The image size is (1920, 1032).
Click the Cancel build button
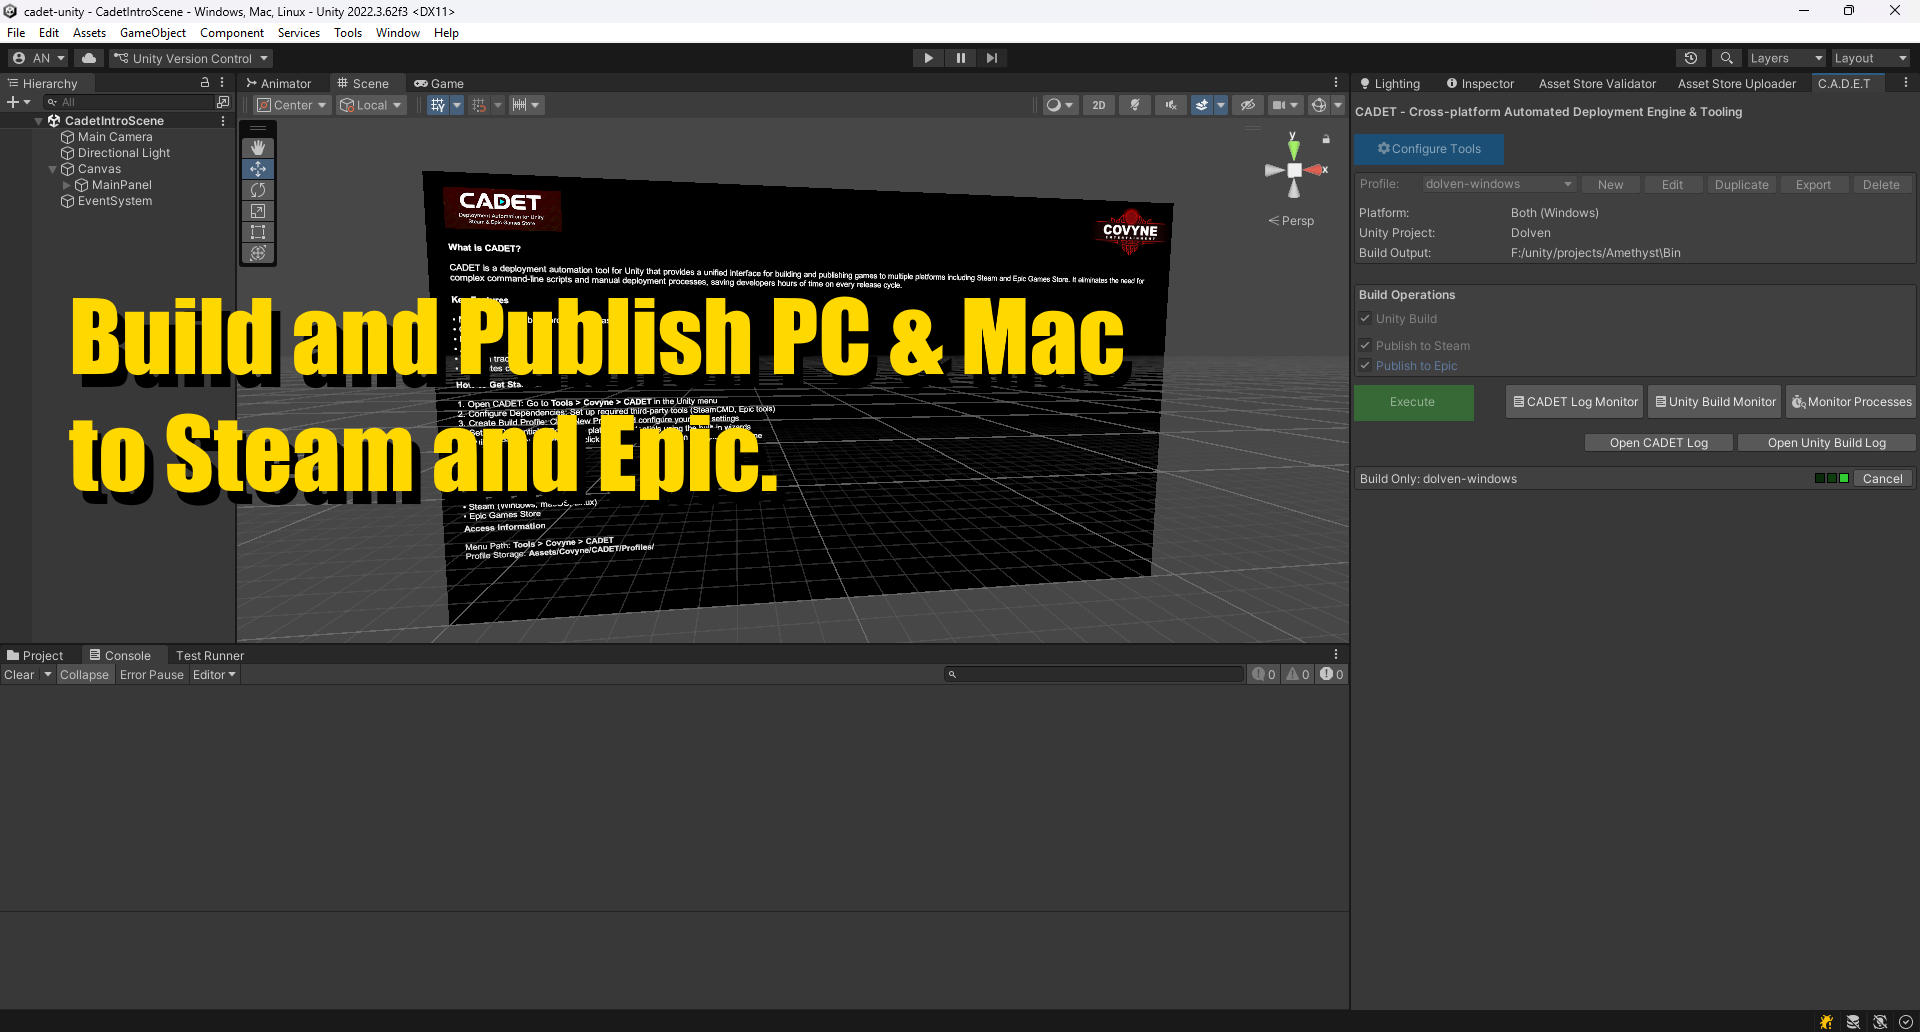click(x=1882, y=479)
